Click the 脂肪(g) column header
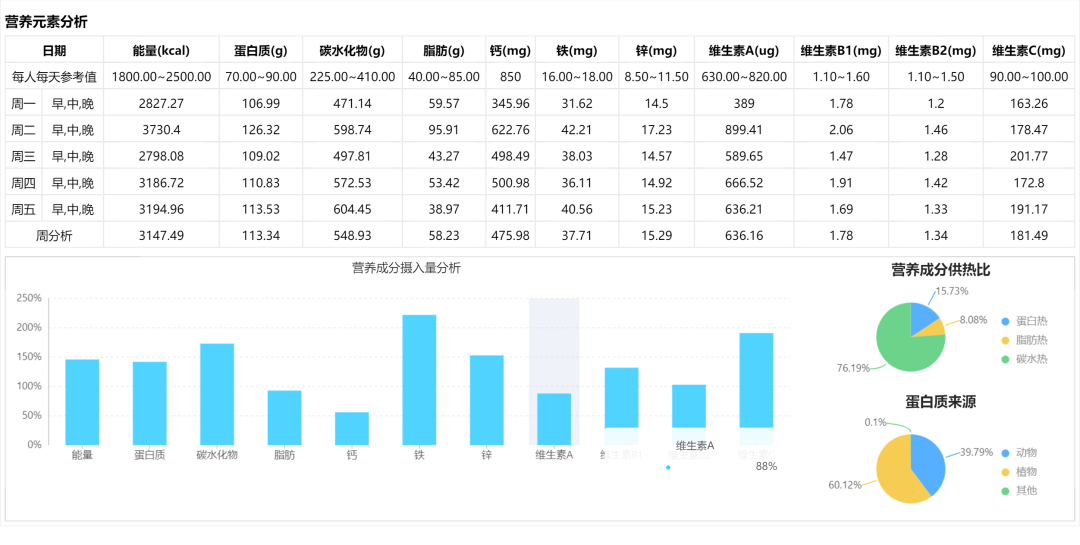1080x545 pixels. pos(444,50)
